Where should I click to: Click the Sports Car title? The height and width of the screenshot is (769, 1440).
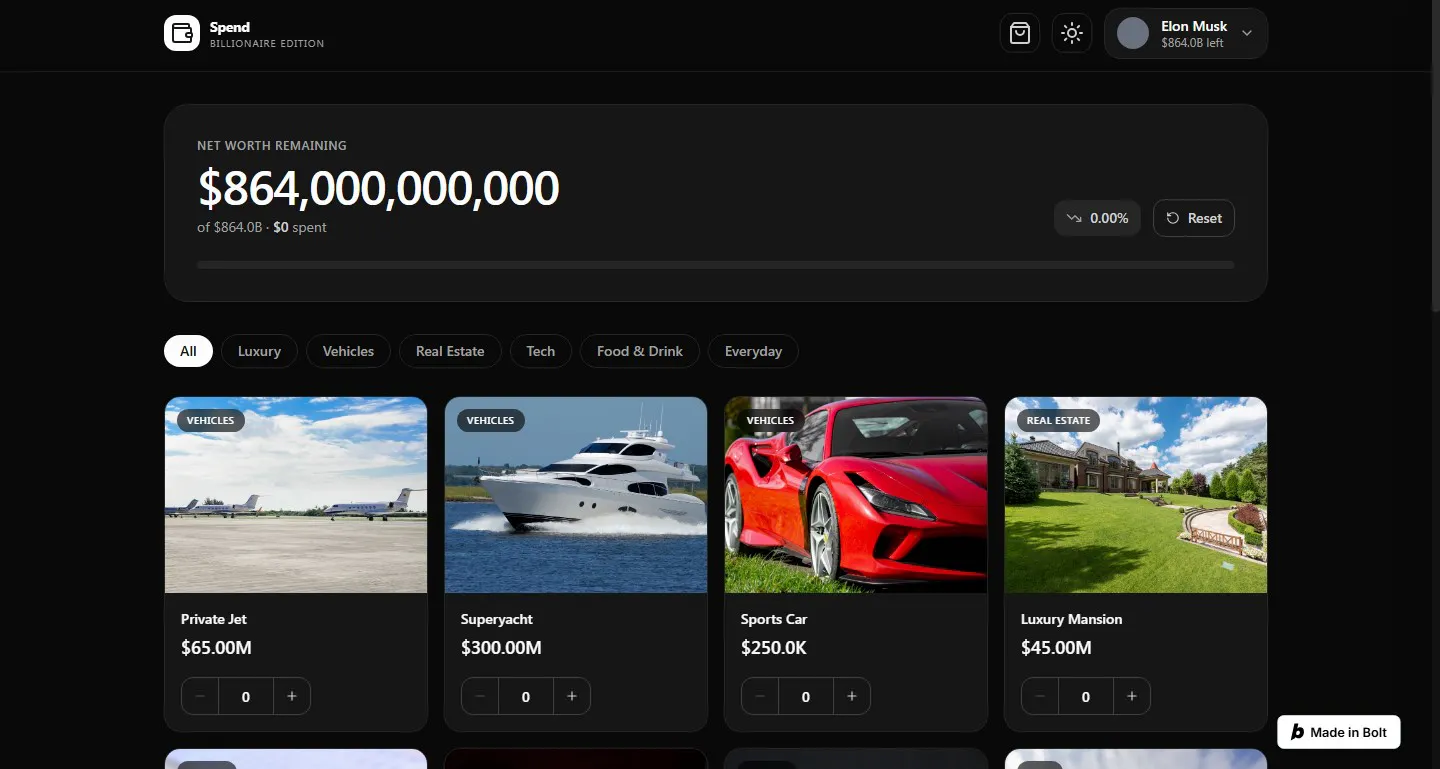click(x=774, y=619)
